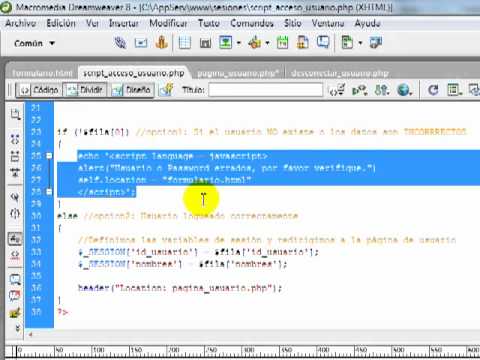Open the Ver menu
Viewport: 480px width, 360px height.
pos(92,23)
